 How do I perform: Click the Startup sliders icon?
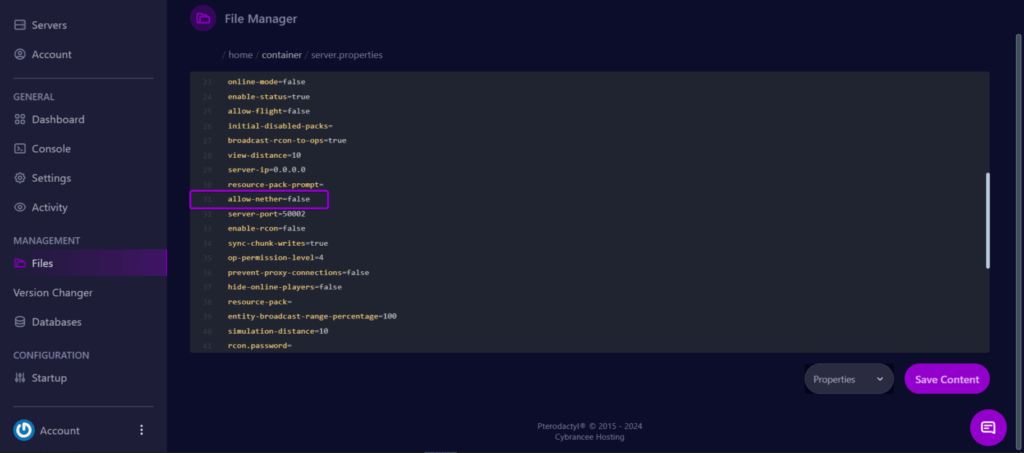click(20, 378)
